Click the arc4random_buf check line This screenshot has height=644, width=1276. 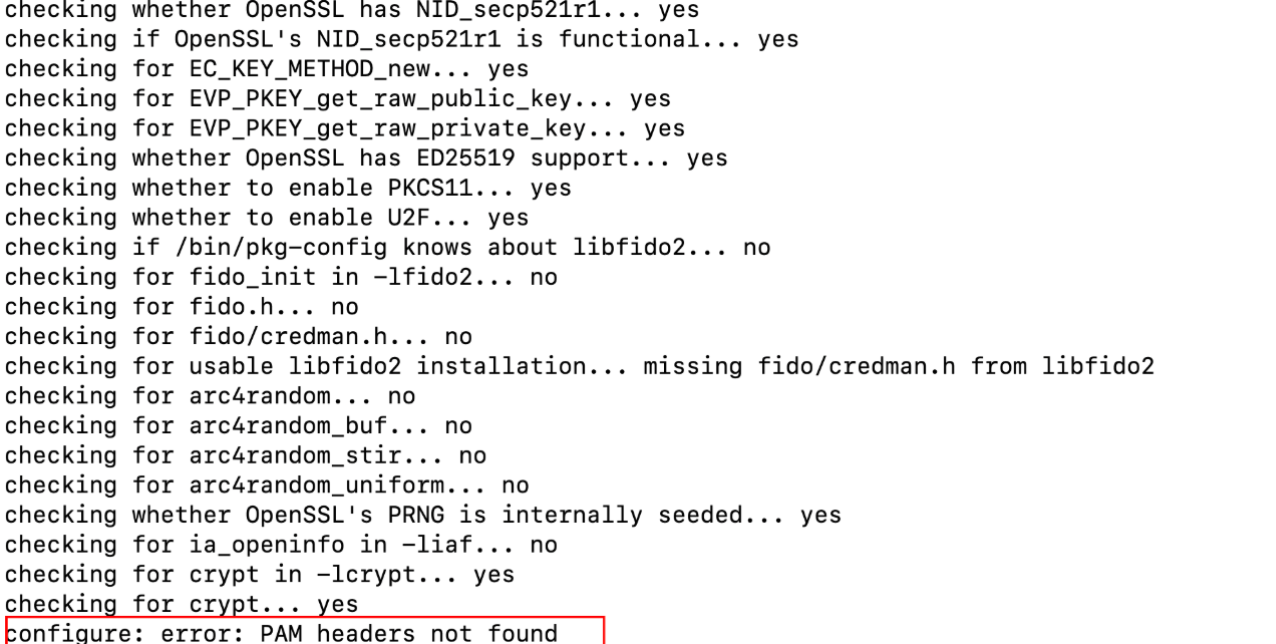238,425
